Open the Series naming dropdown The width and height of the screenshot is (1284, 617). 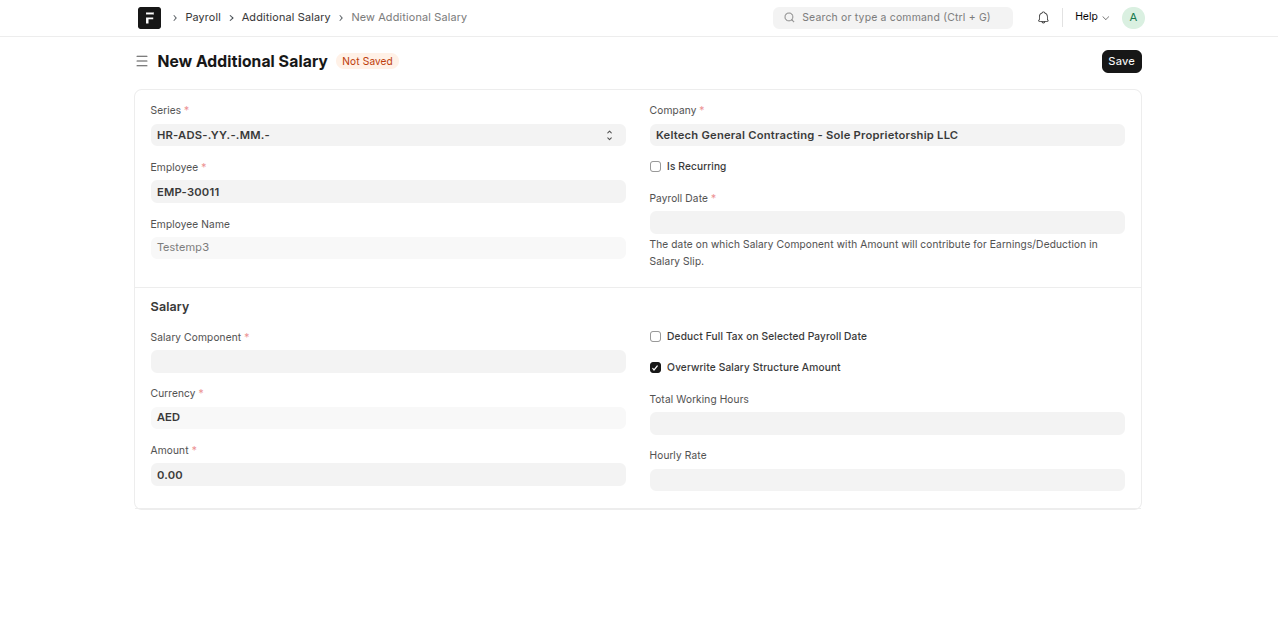(387, 135)
